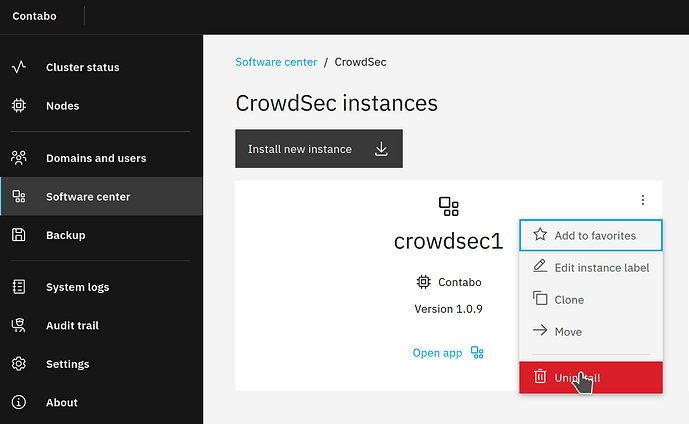
Task: Click the application icon above crowdsec1
Action: coord(449,207)
